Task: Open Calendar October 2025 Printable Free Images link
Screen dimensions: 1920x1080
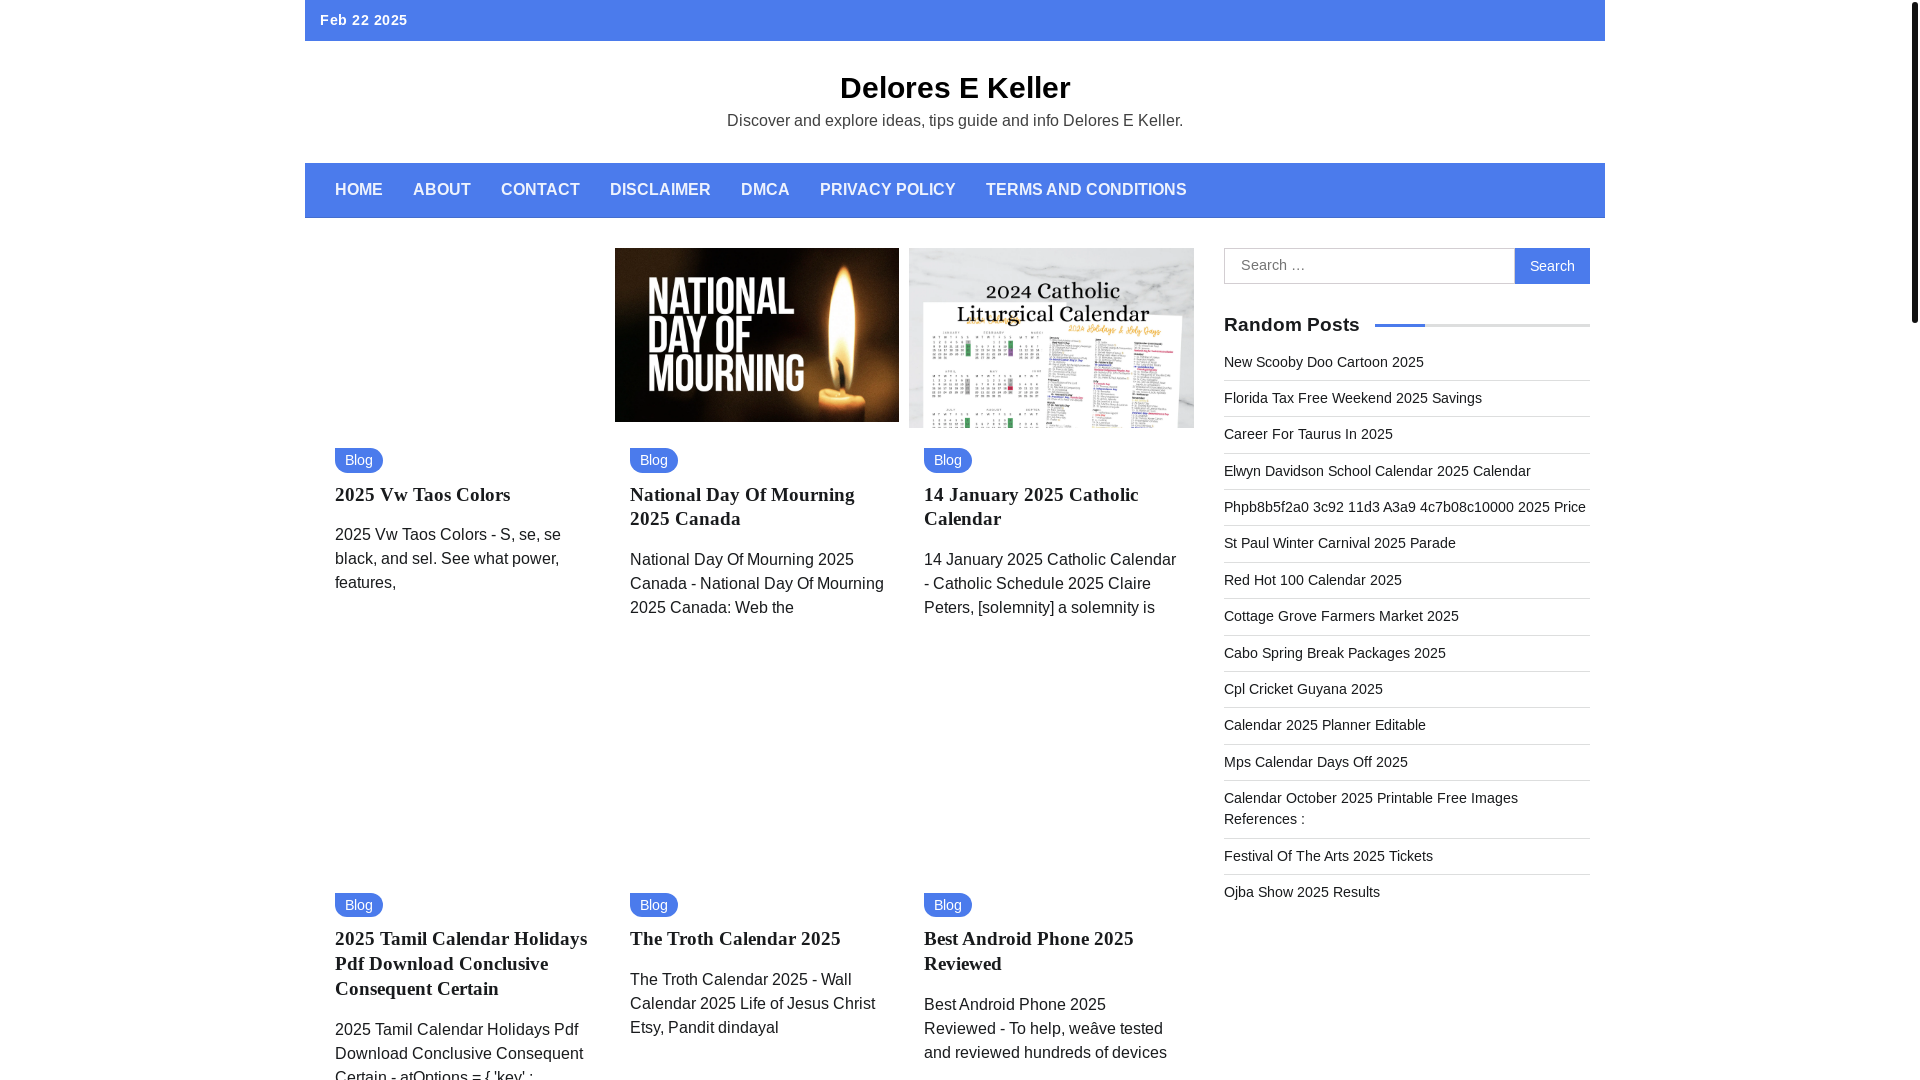Action: (x=1370, y=808)
